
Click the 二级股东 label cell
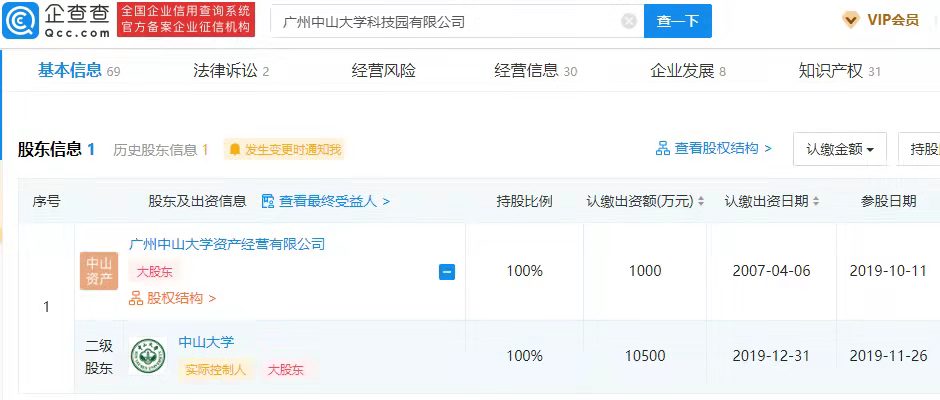(99, 356)
